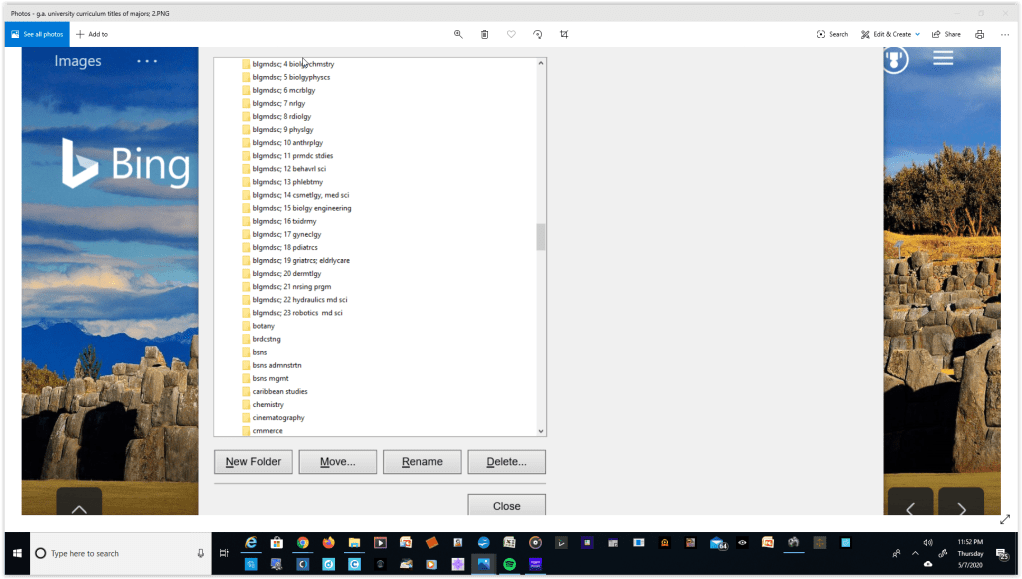Open the crop tool
The height and width of the screenshot is (579, 1022).
[564, 34]
